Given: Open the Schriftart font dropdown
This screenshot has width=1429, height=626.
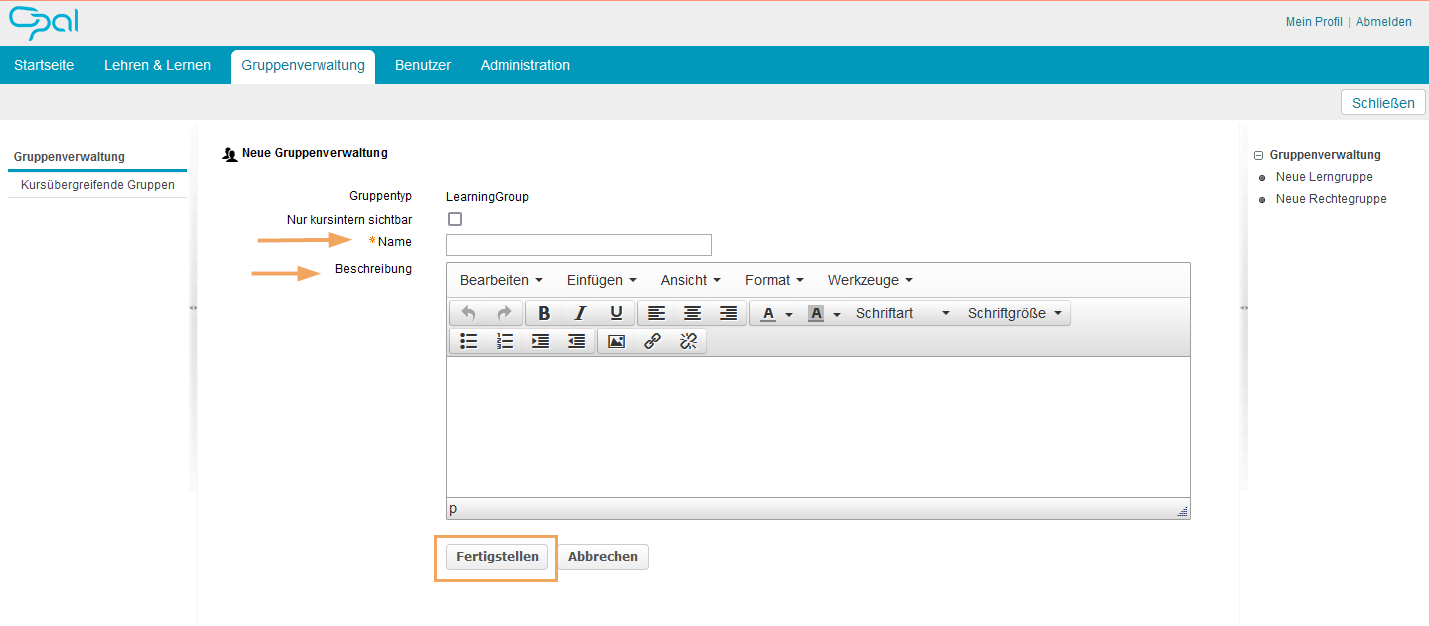Looking at the screenshot, I should [x=902, y=314].
